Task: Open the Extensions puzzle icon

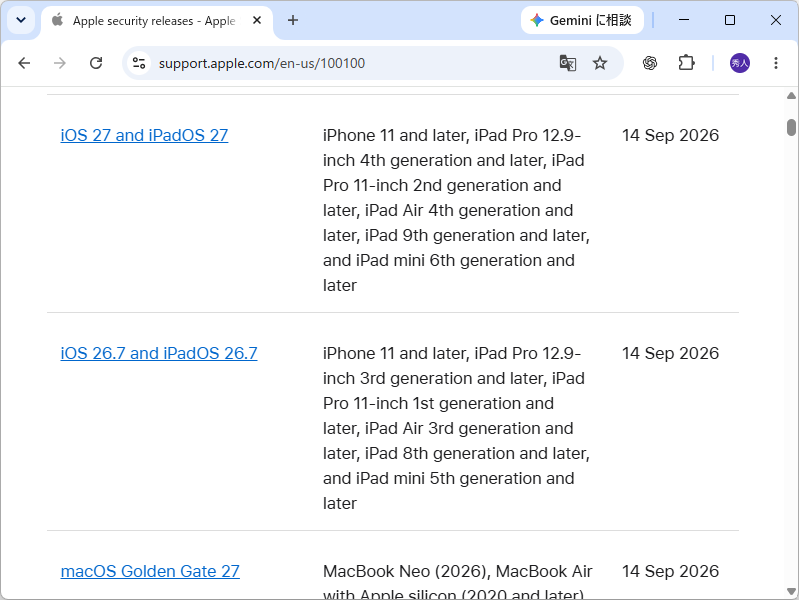Action: [x=686, y=63]
